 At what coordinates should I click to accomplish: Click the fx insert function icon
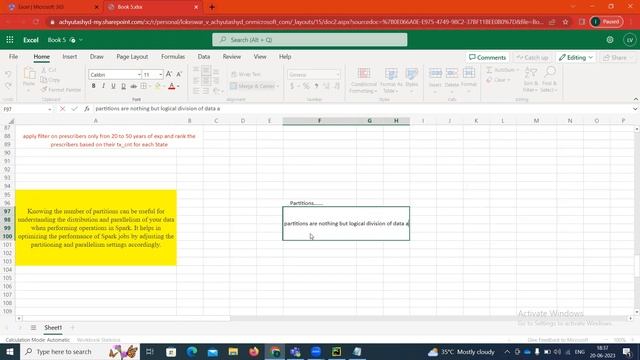[x=87, y=109]
